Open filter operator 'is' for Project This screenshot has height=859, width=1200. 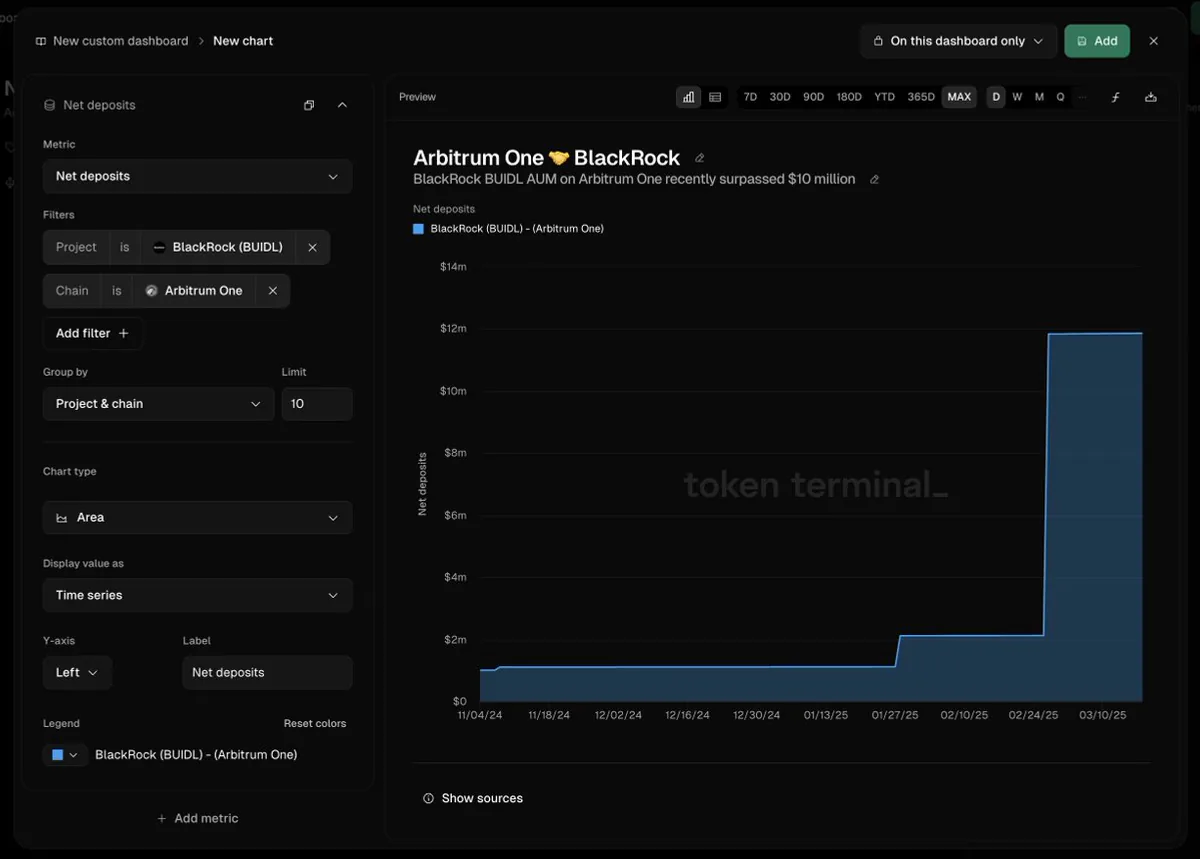125,247
